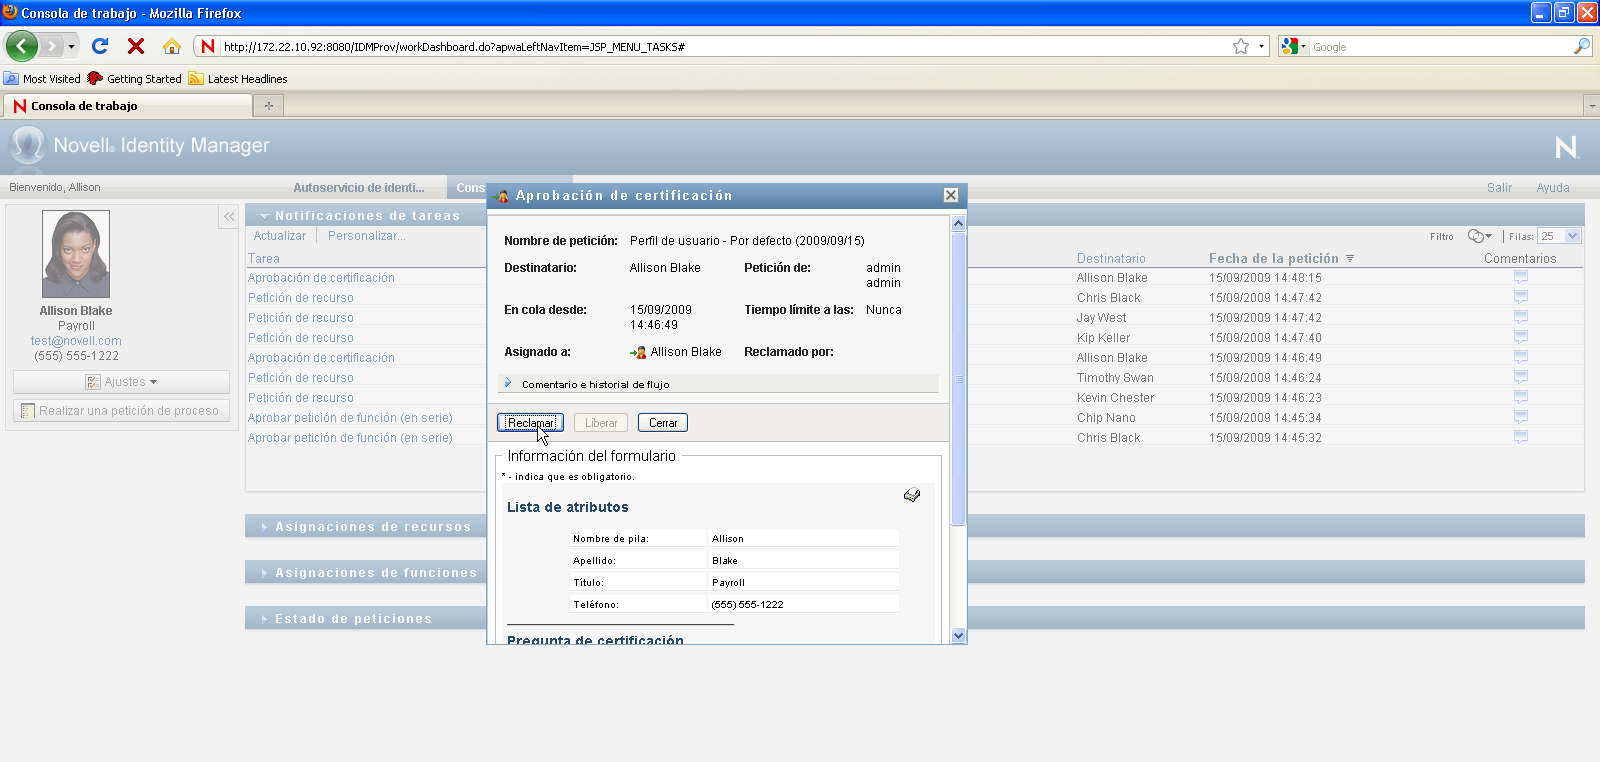Open the first Aprobar petición de función task
The height and width of the screenshot is (762, 1600).
[350, 418]
